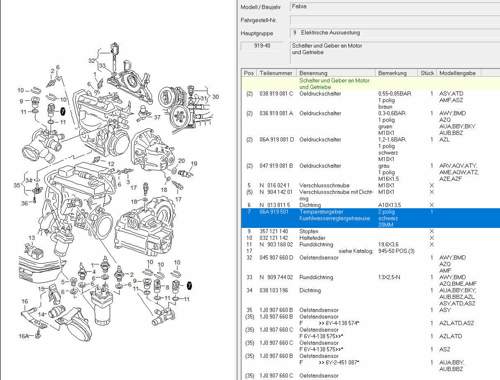Click the Teilenummer column header

[276, 73]
